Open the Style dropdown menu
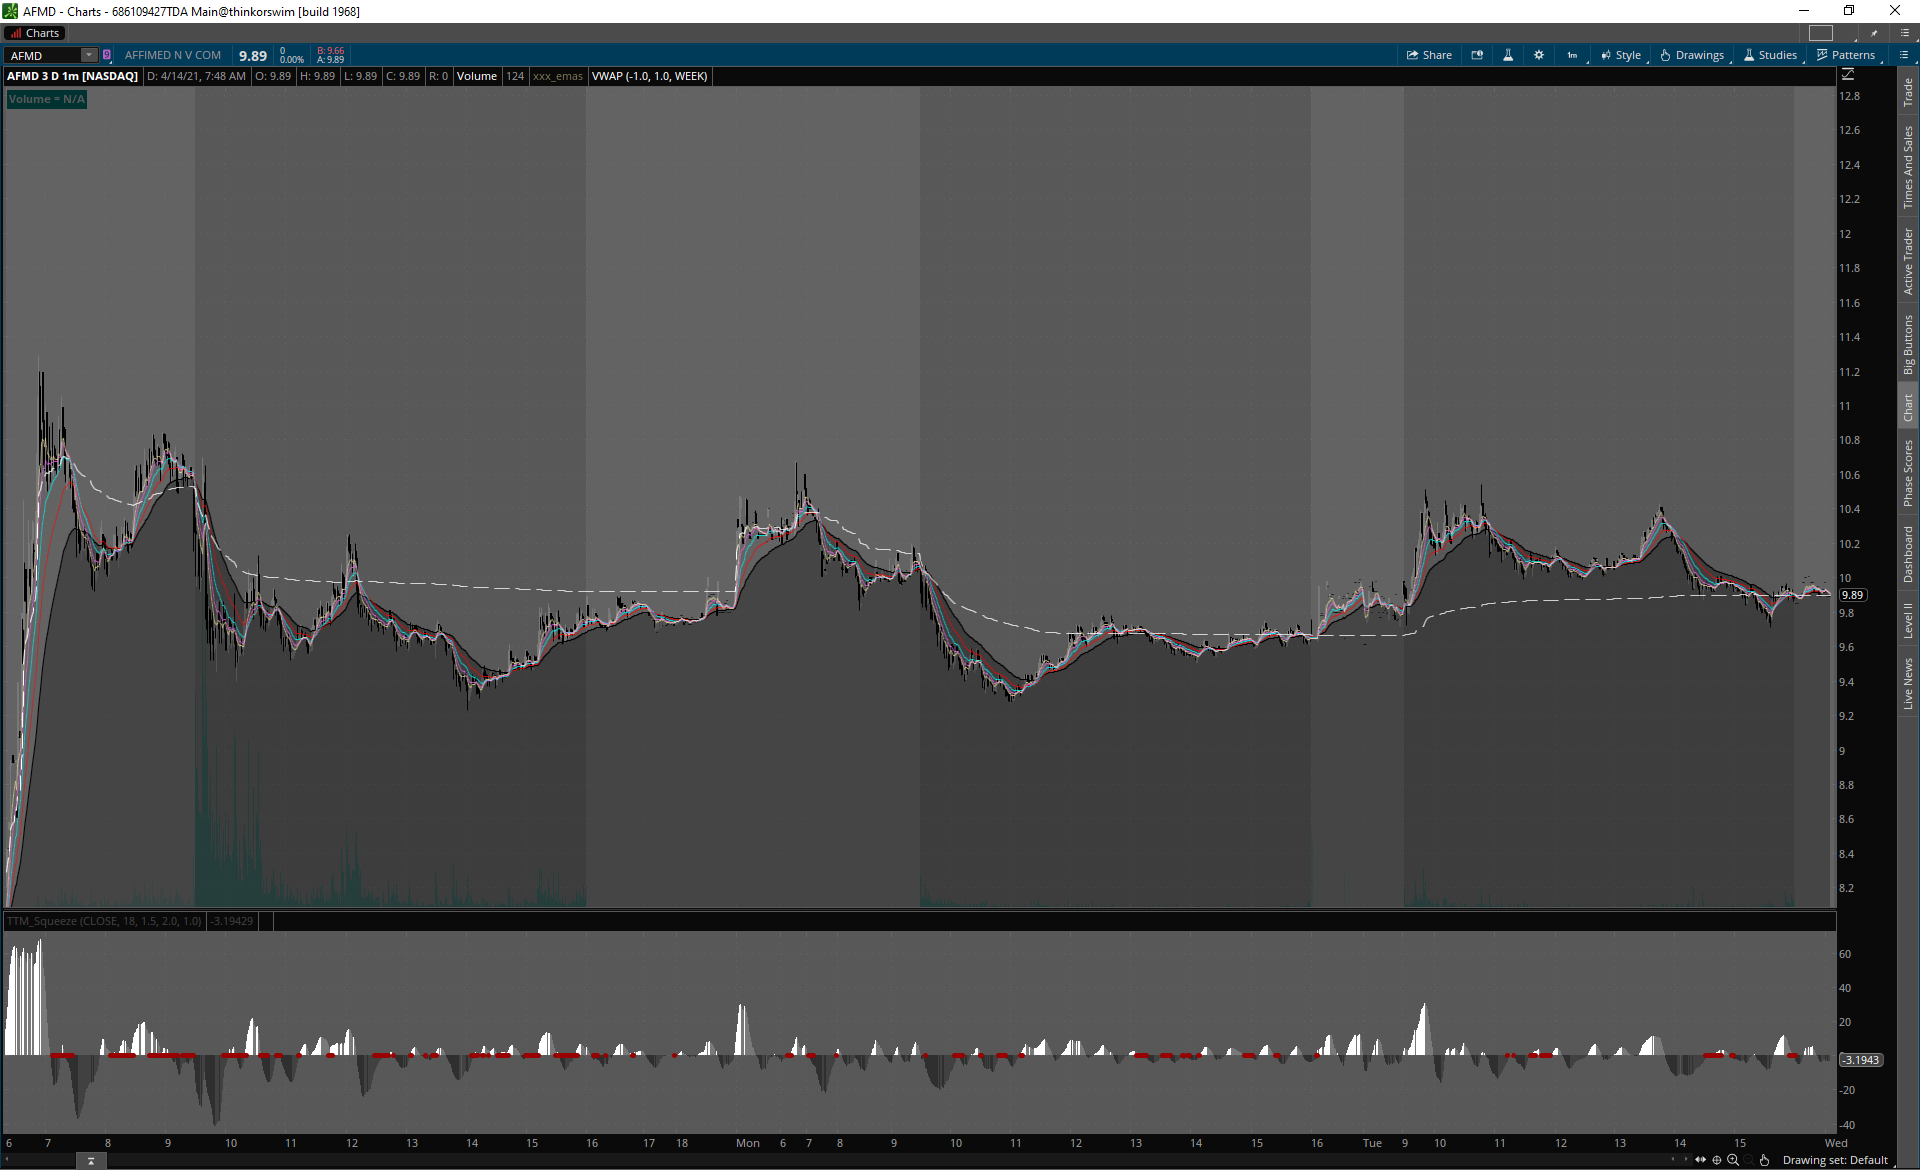 1621,55
